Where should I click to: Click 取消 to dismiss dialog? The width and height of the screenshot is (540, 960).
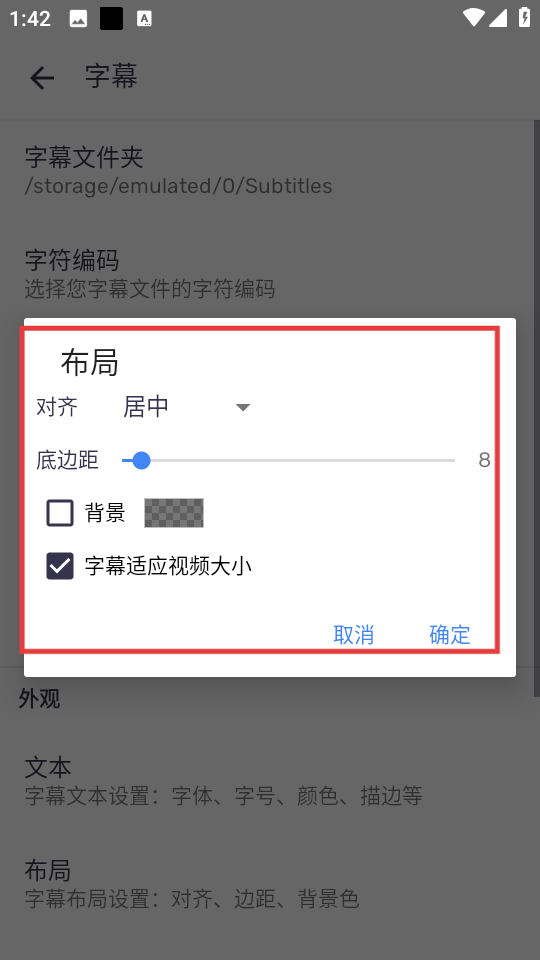[x=354, y=635]
